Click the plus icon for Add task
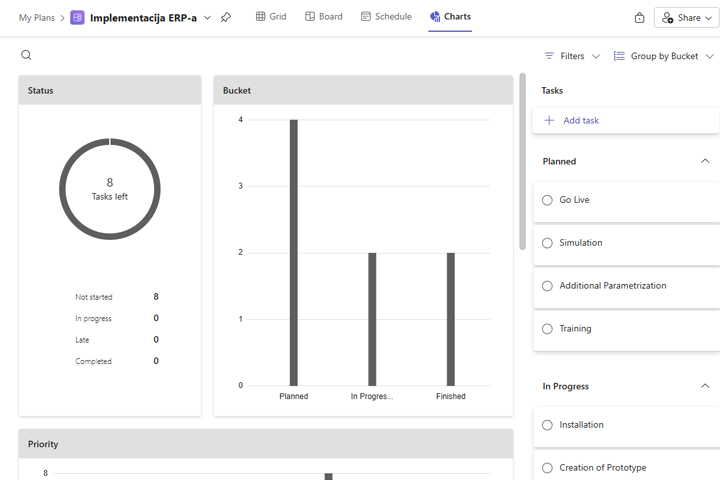 click(x=548, y=120)
